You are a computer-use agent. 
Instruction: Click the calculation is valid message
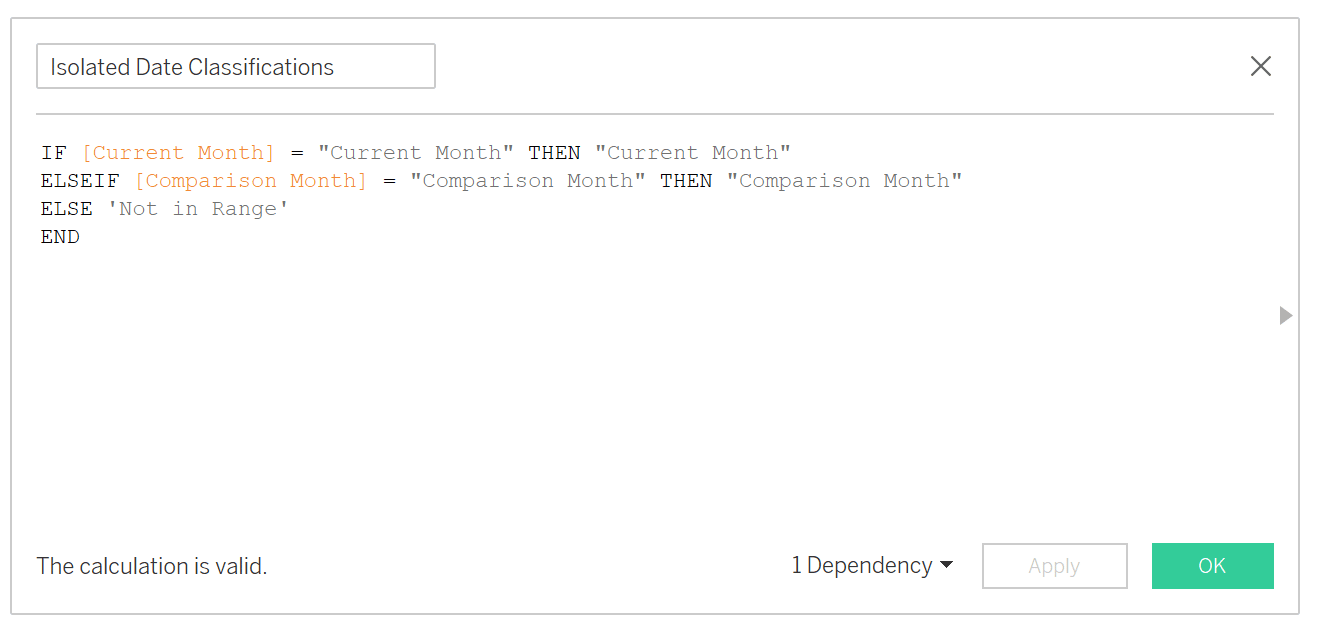pyautogui.click(x=151, y=565)
